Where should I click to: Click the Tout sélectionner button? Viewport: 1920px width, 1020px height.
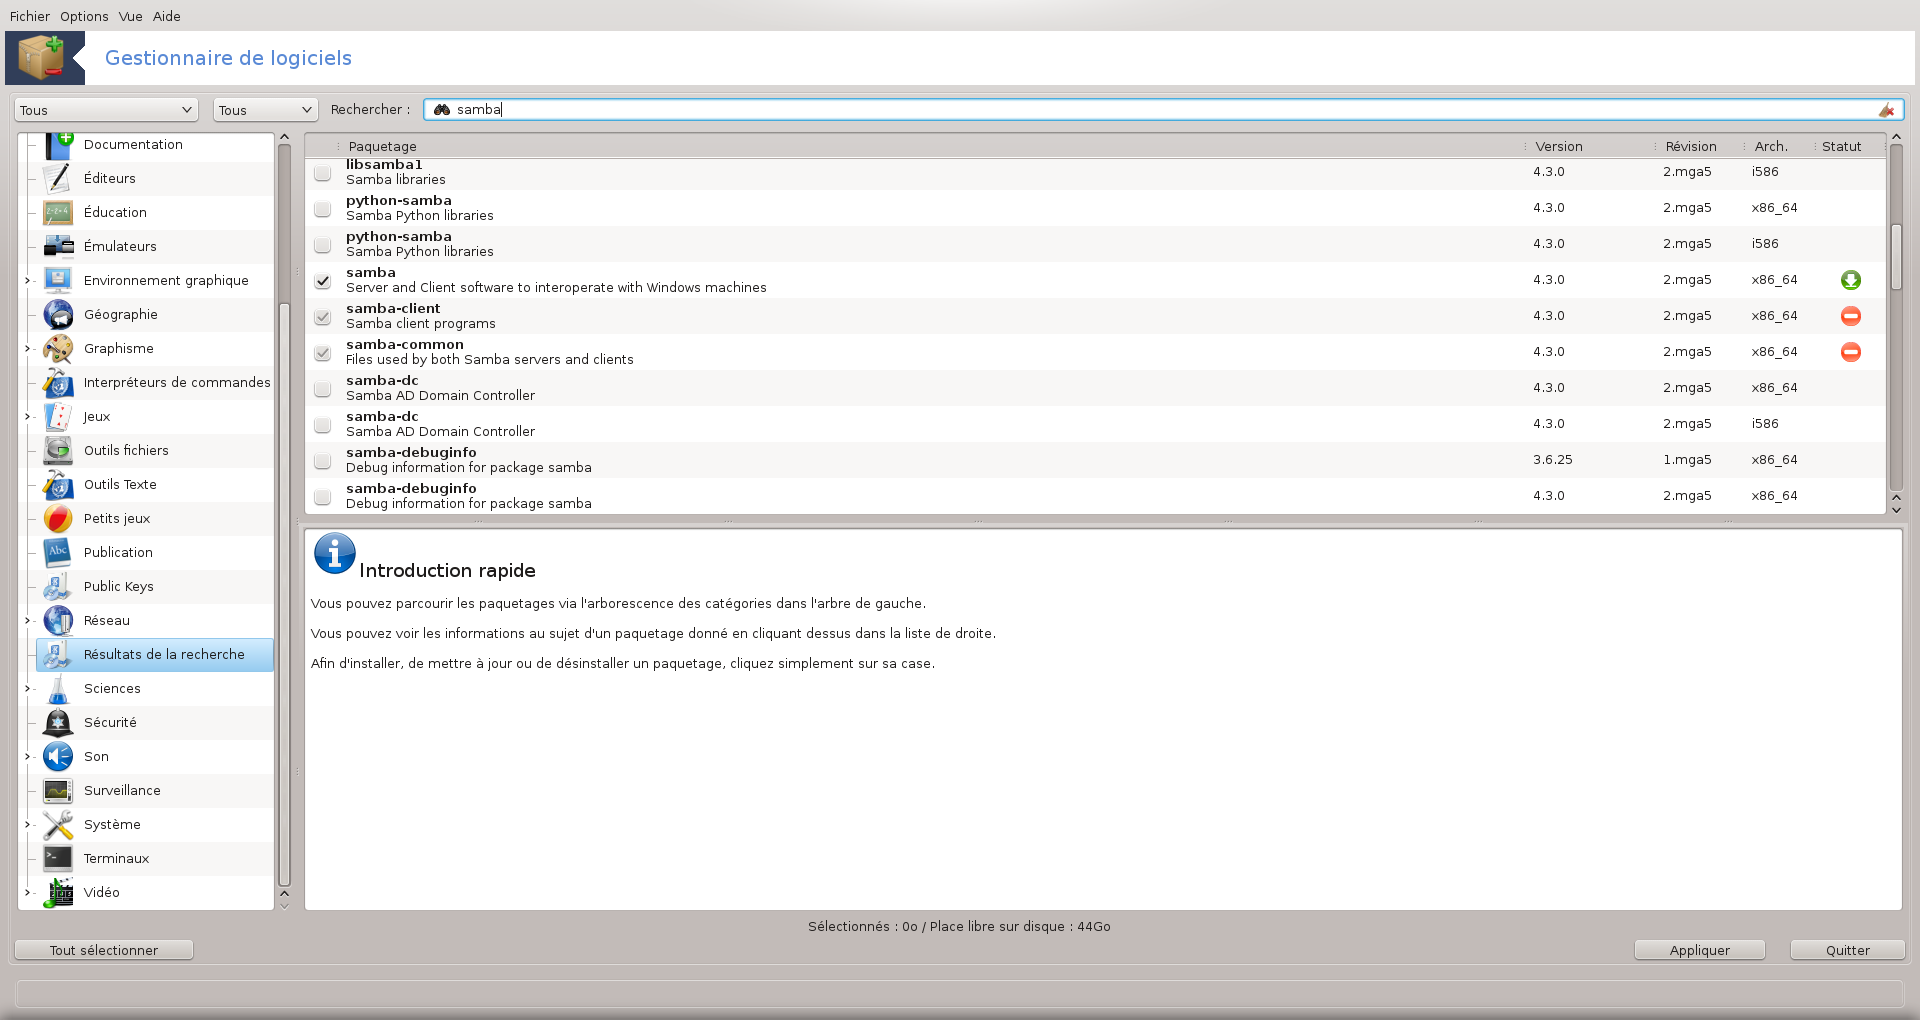(104, 950)
